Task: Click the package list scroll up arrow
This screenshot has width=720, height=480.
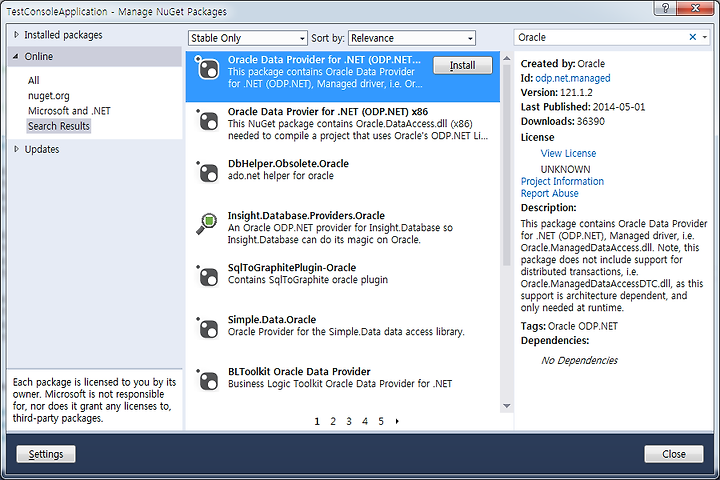Action: 506,58
